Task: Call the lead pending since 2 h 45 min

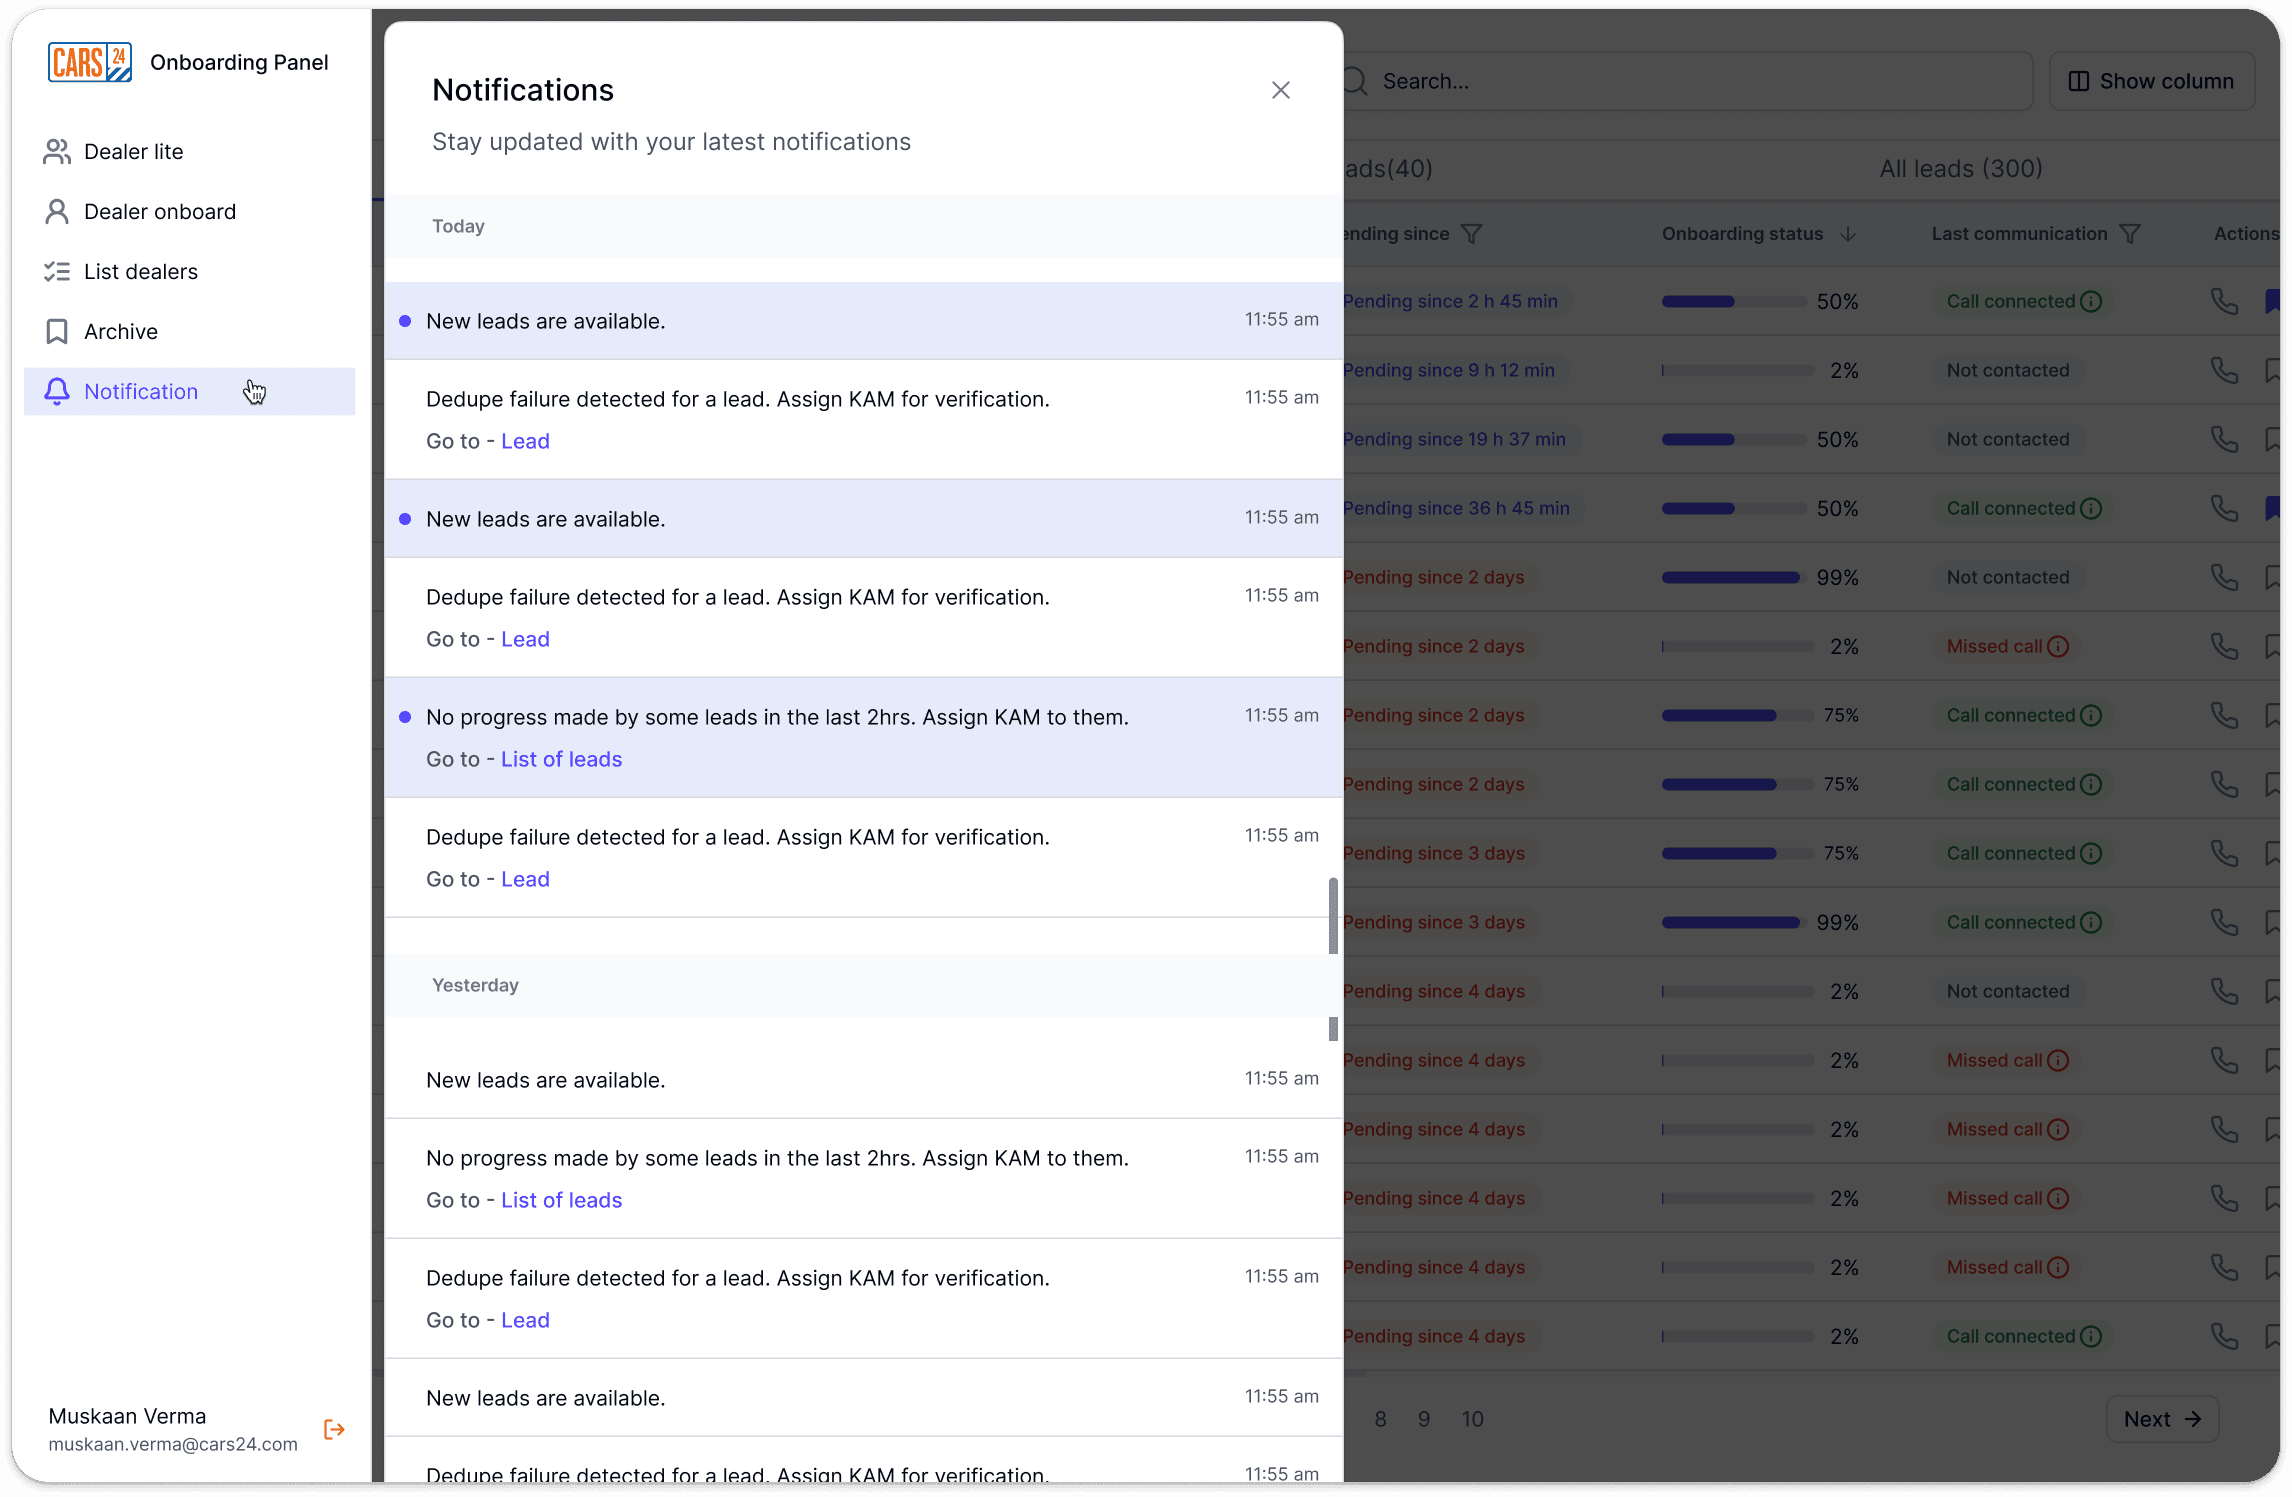Action: tap(2224, 301)
